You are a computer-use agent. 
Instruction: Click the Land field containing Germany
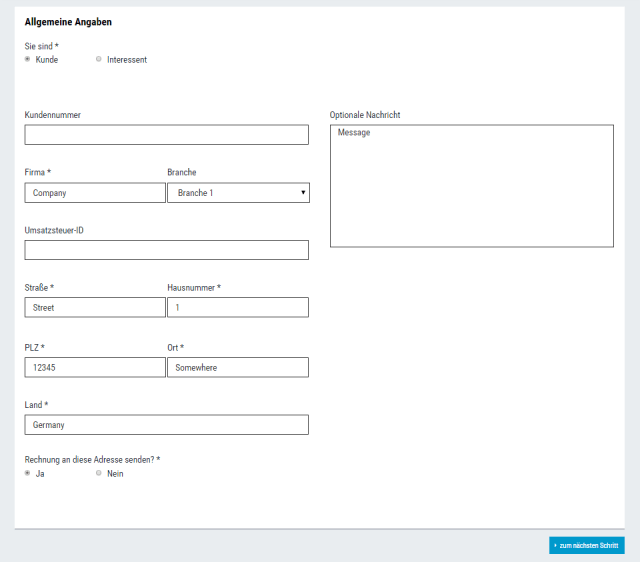click(x=166, y=425)
